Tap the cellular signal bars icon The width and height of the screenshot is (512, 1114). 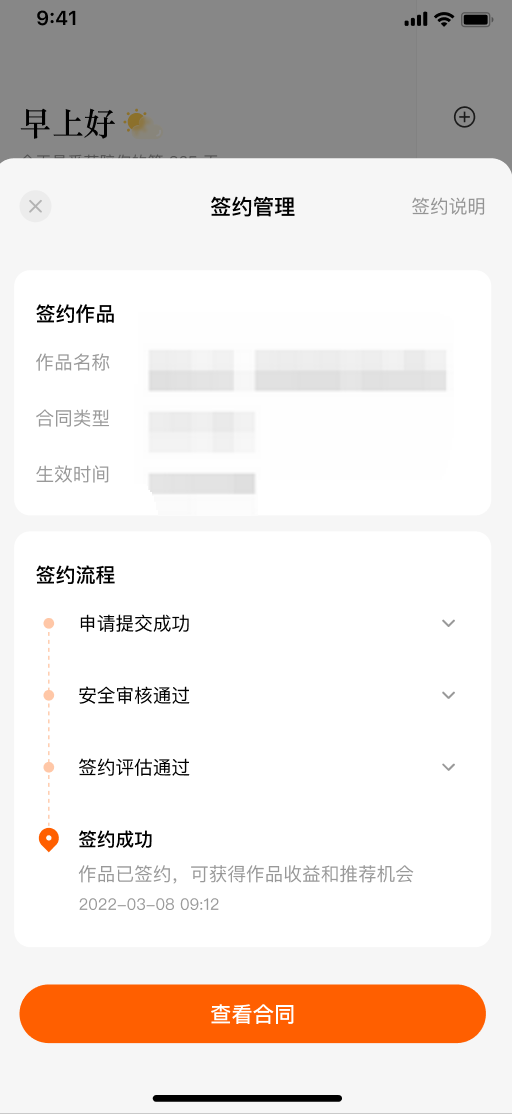pyautogui.click(x=416, y=20)
